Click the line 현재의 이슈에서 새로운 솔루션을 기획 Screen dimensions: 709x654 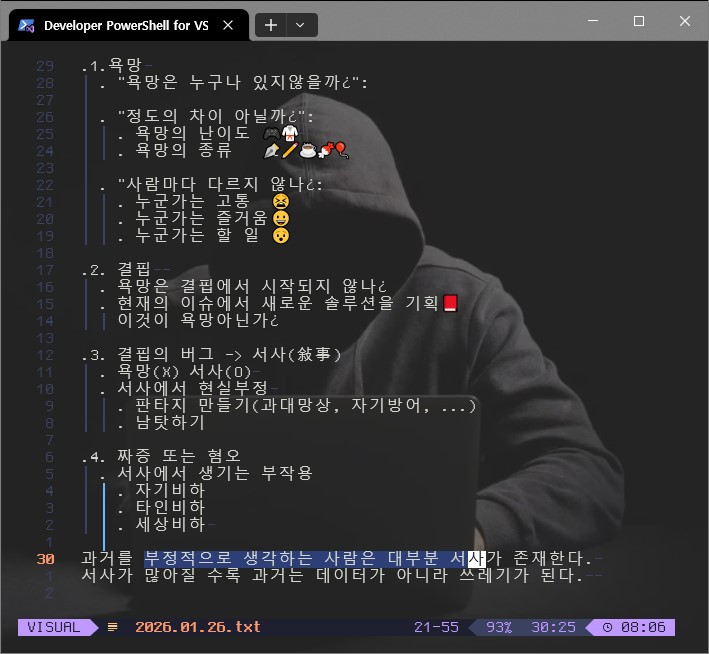coord(278,303)
